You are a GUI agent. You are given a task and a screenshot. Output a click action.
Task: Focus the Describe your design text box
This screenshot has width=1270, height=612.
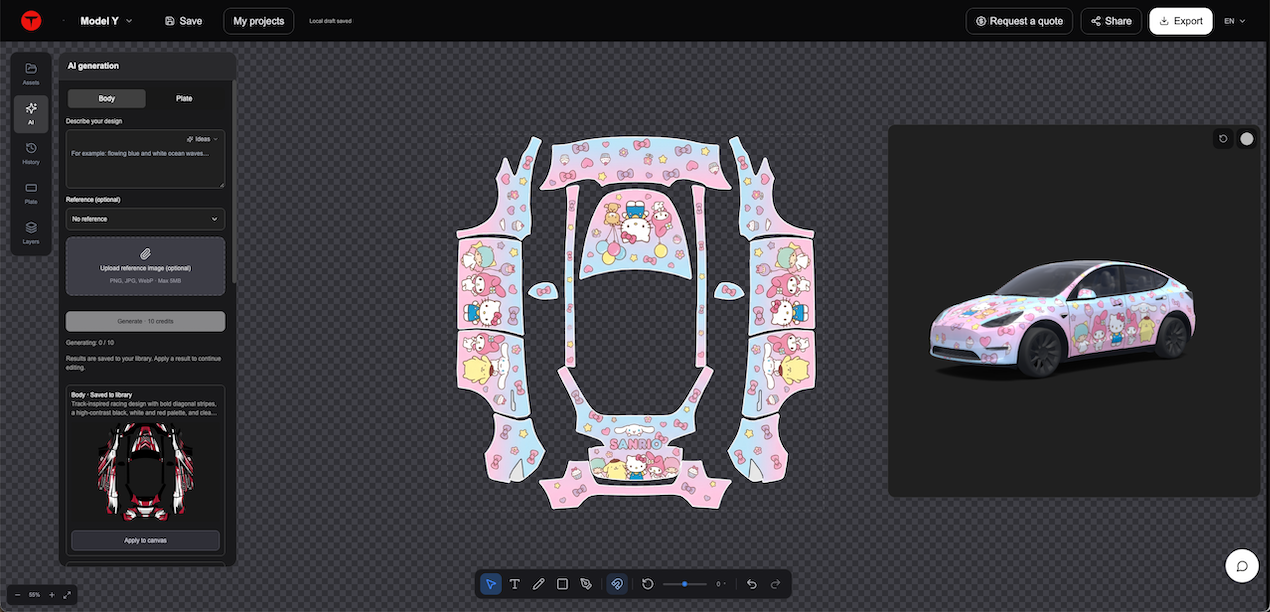pos(145,160)
